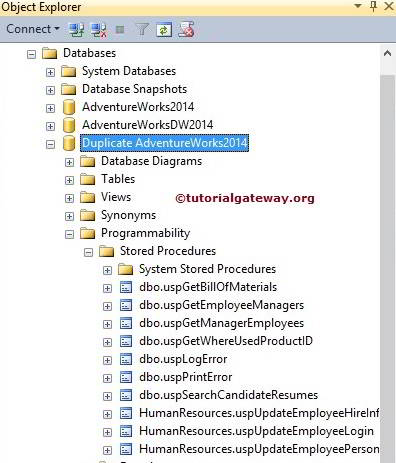
Task: Click the Views folder icon
Action: click(88, 197)
